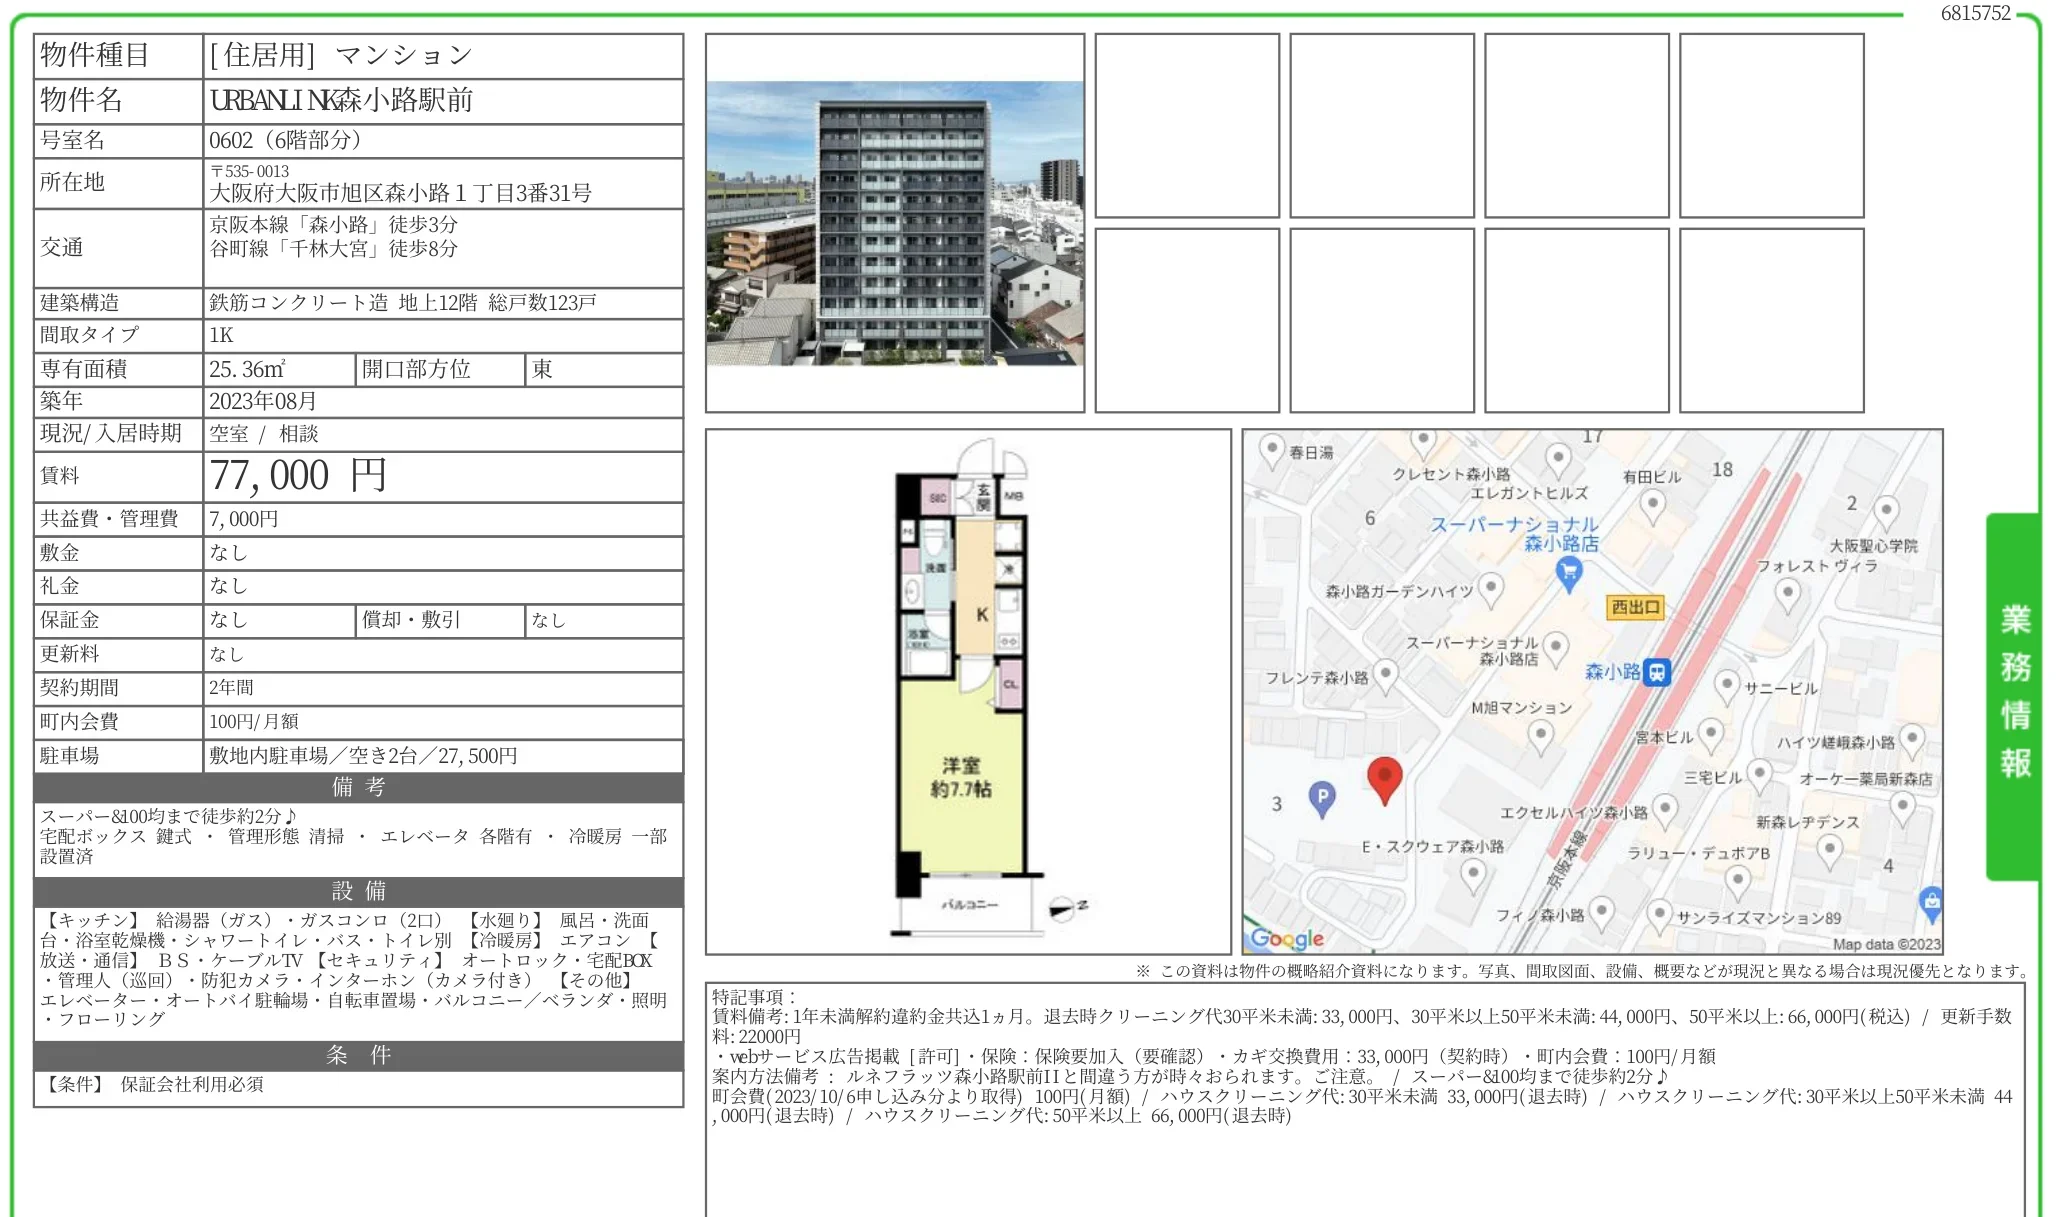2056x1217 pixels.
Task: Click the サンライズマンション89 map pin
Action: click(1662, 913)
